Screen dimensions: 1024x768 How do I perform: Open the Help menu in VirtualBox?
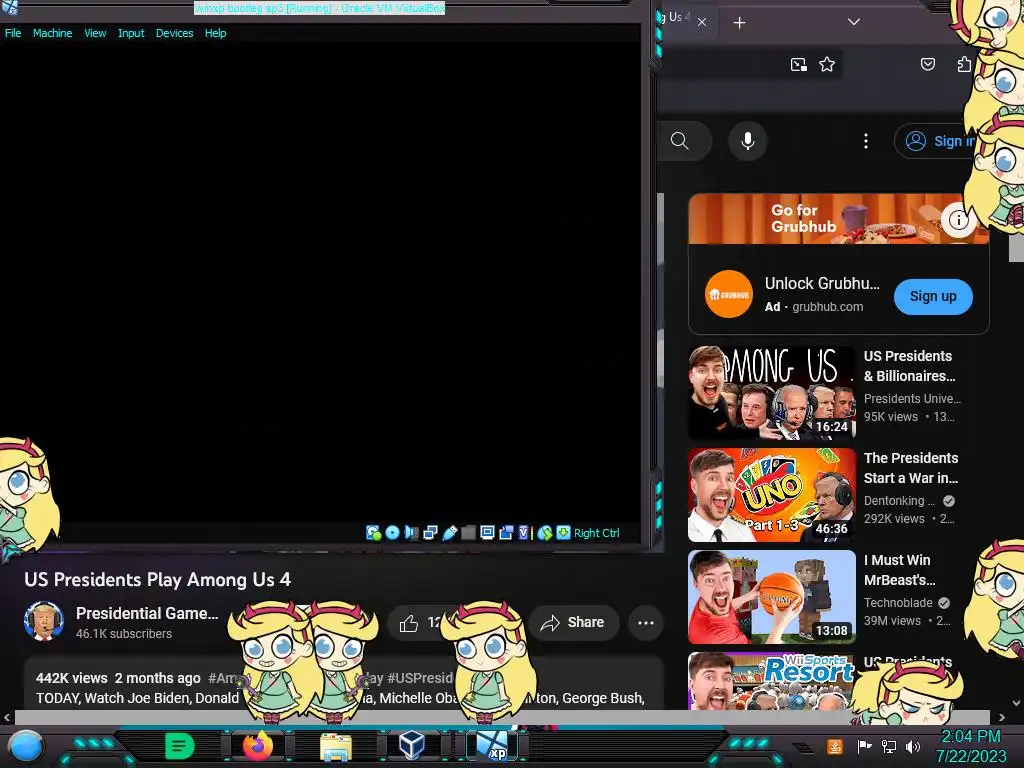[216, 33]
